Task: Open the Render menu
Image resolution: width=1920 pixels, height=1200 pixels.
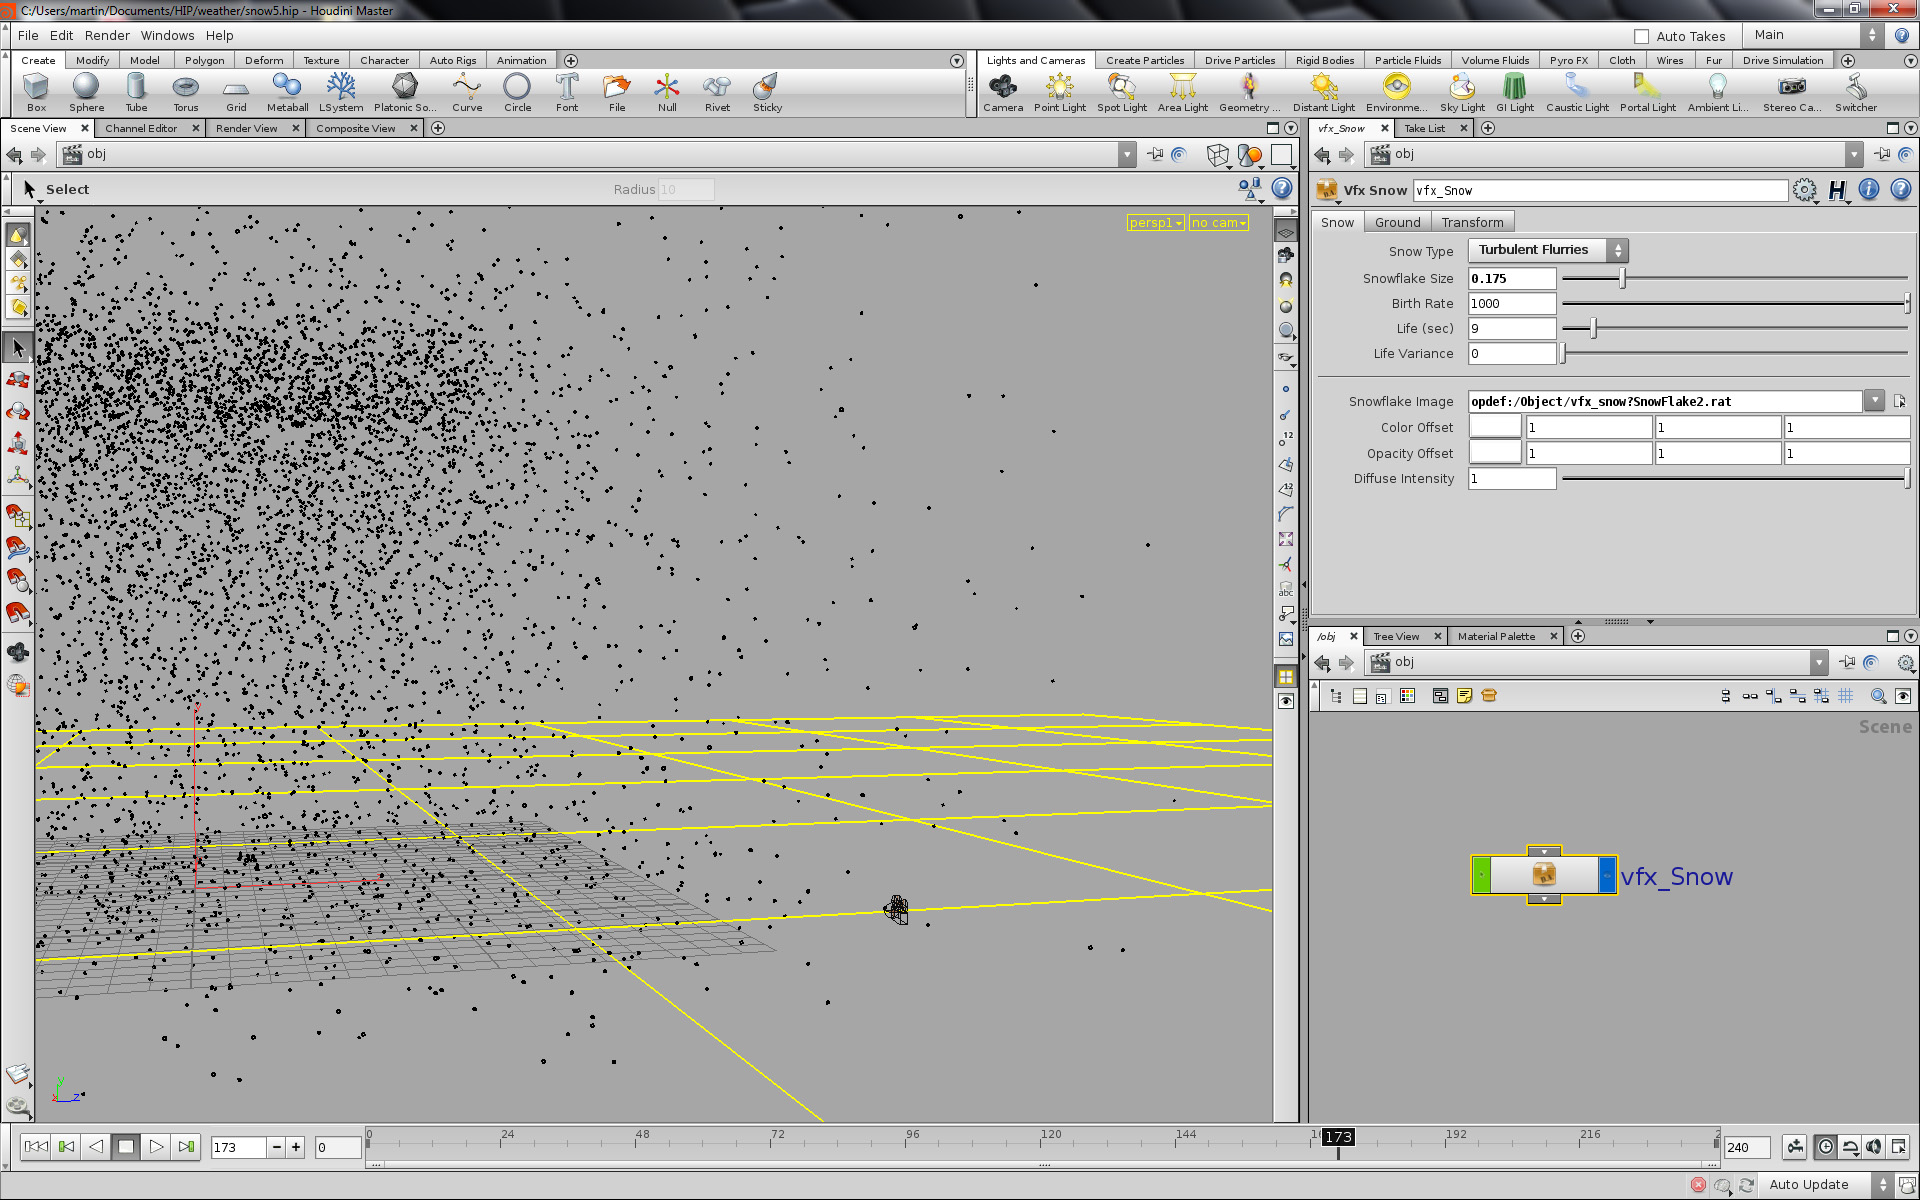Action: (107, 35)
